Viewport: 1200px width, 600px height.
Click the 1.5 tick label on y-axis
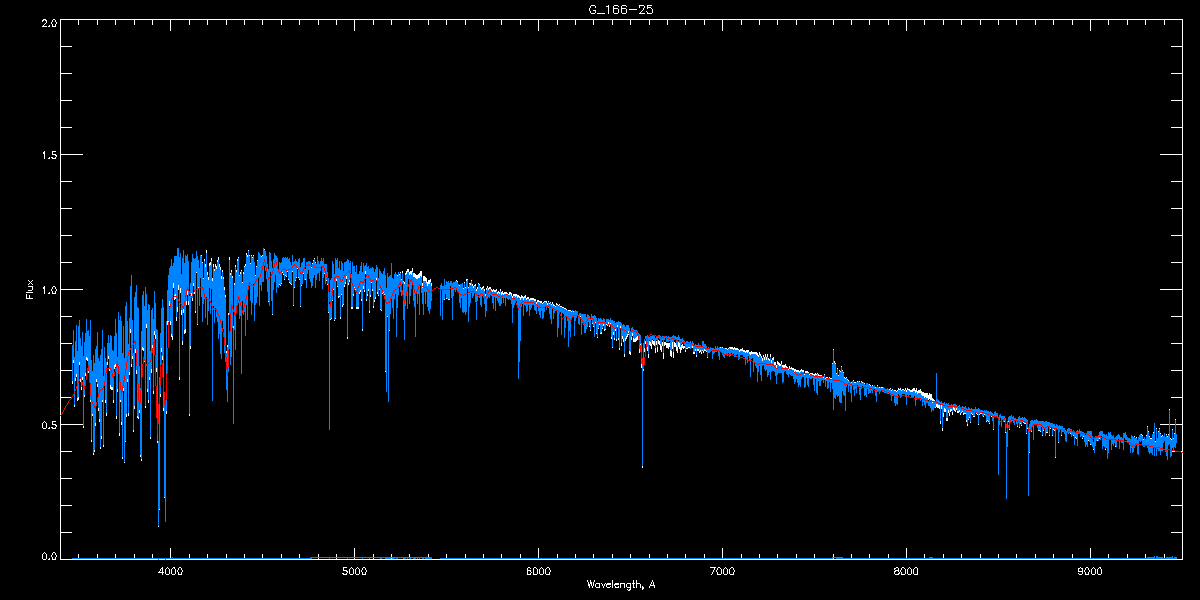[x=48, y=155]
